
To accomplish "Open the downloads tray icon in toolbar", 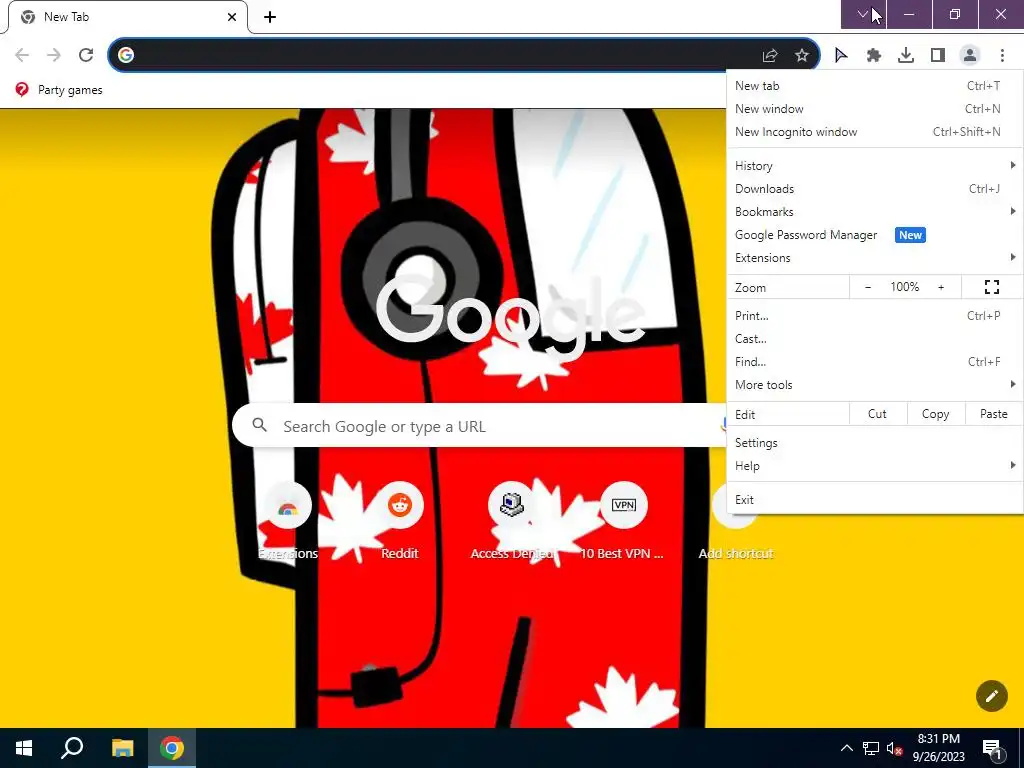I will 906,56.
